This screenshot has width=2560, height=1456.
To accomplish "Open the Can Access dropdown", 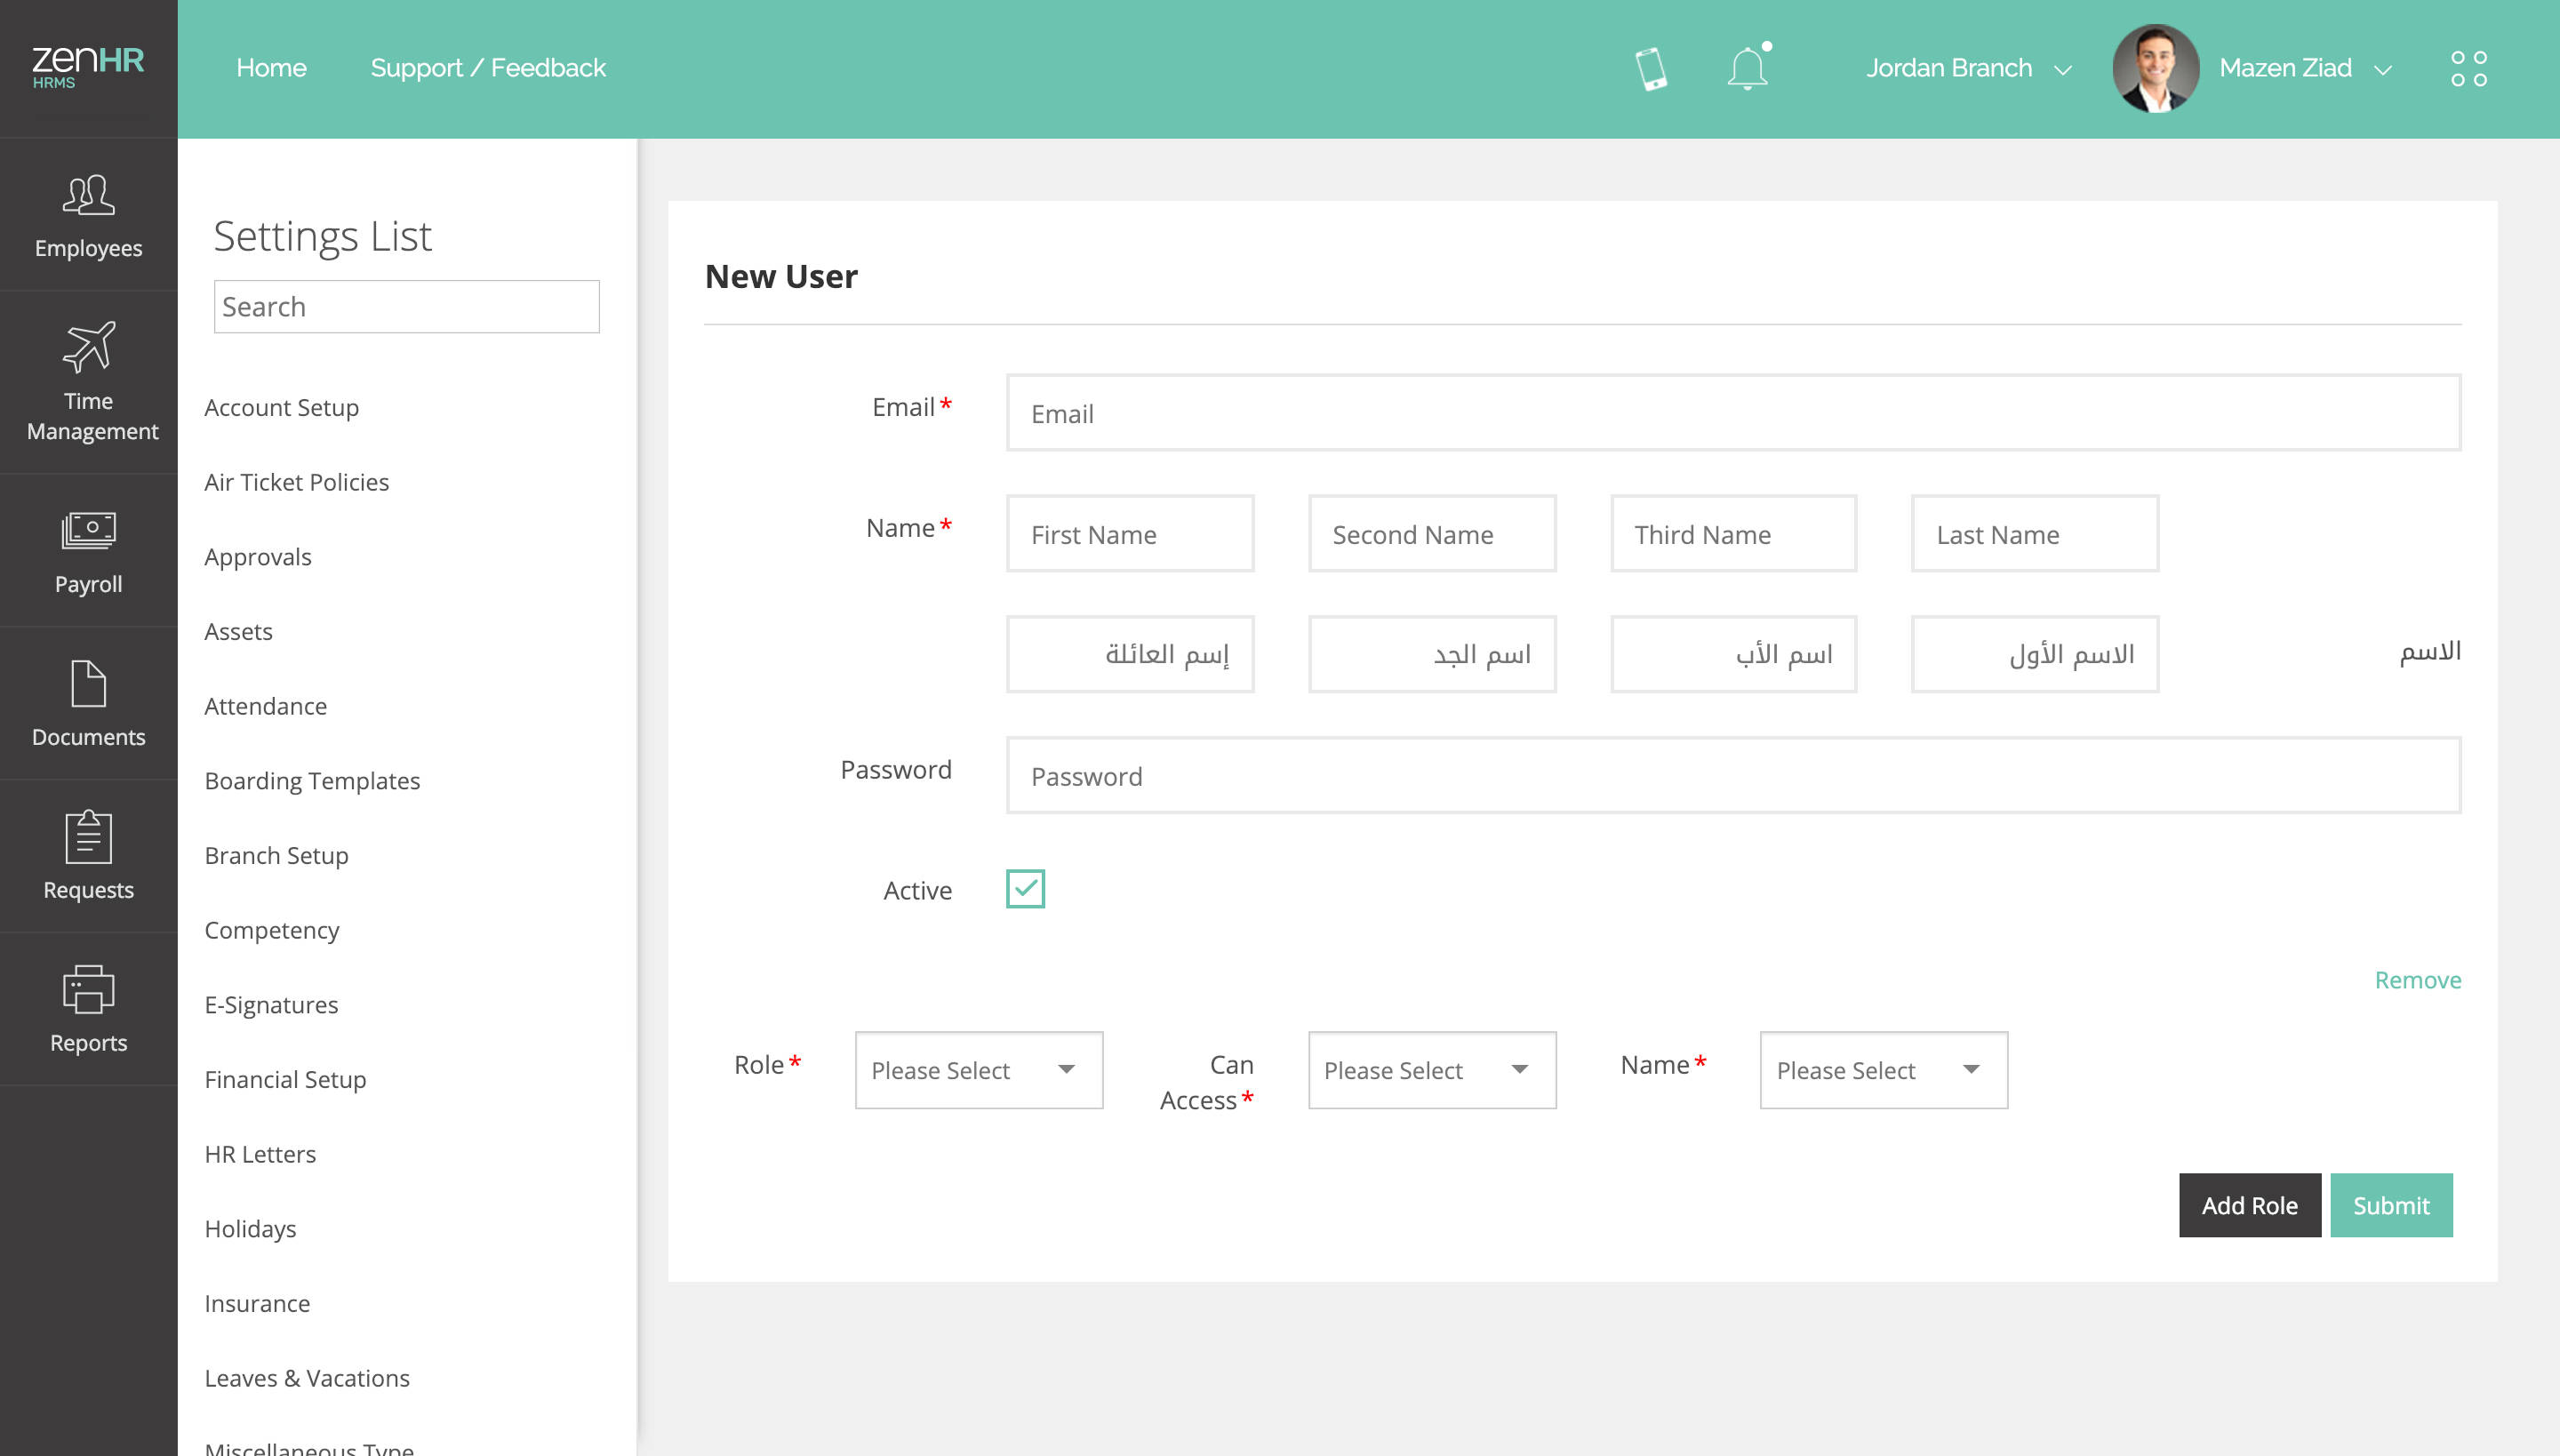I will [1431, 1070].
